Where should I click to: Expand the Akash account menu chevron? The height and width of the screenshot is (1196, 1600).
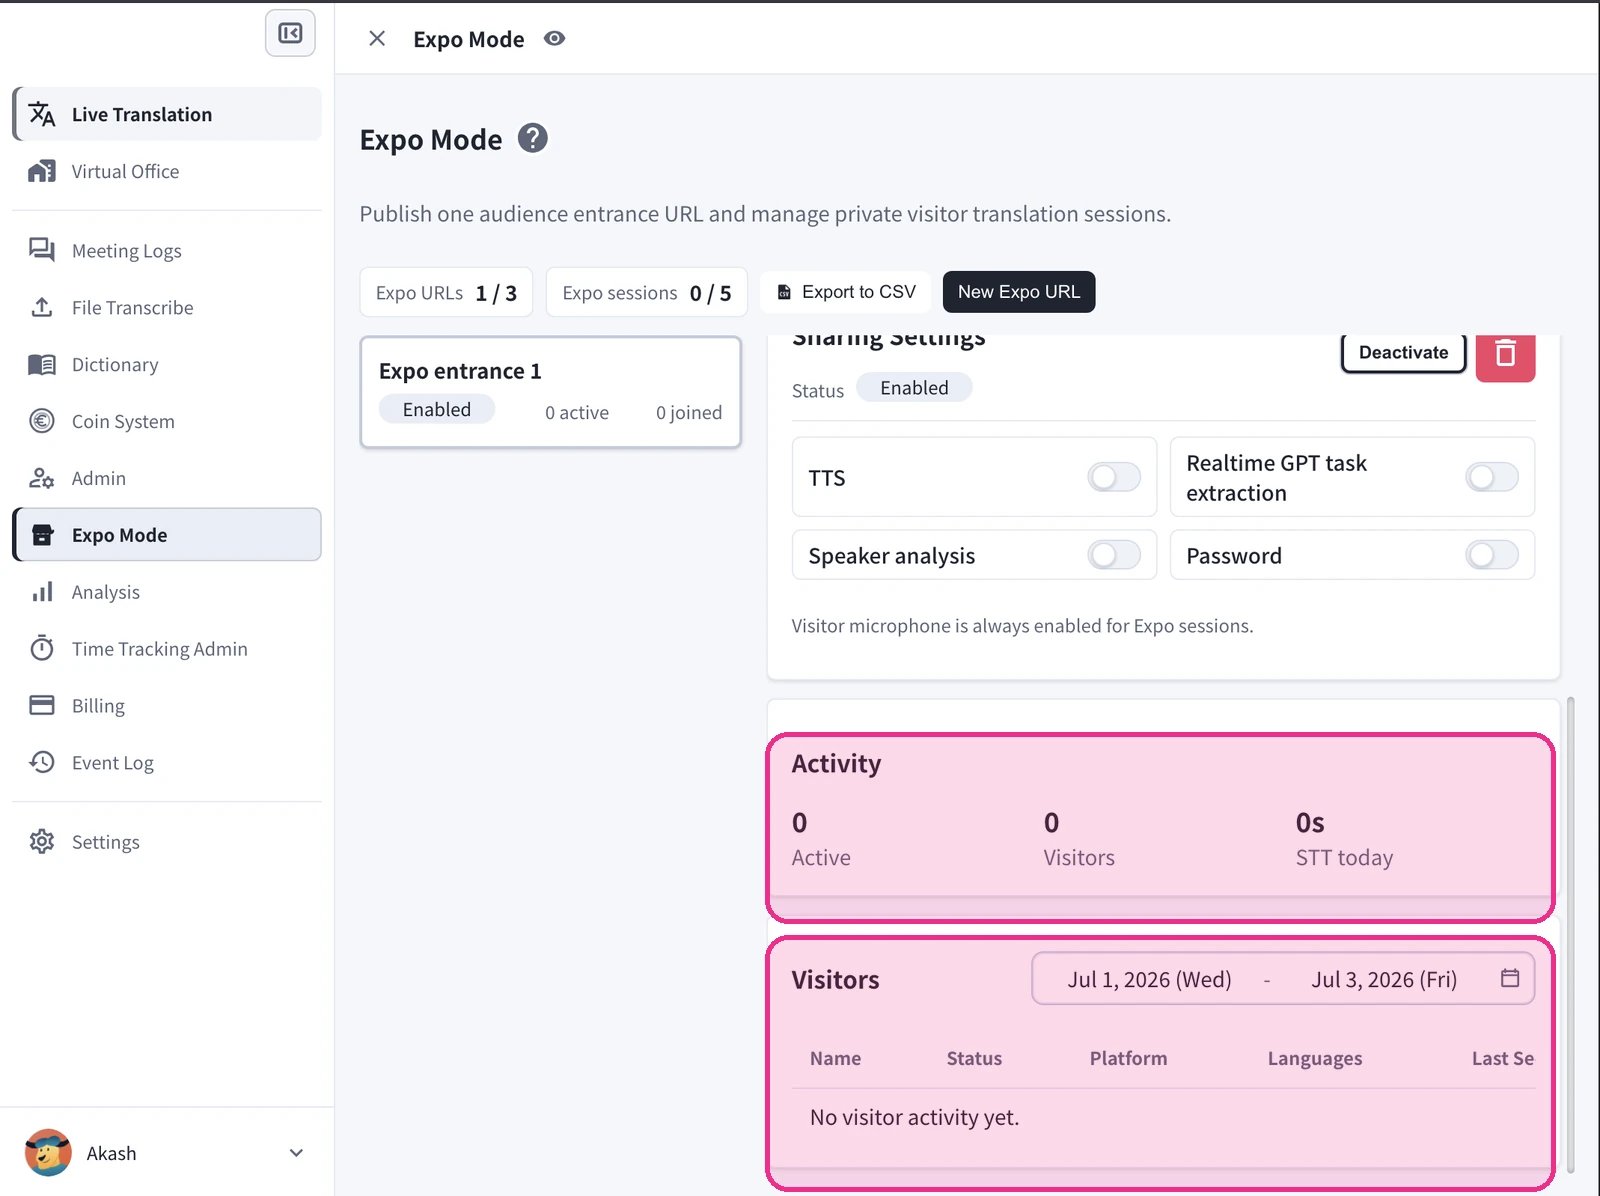click(x=296, y=1152)
